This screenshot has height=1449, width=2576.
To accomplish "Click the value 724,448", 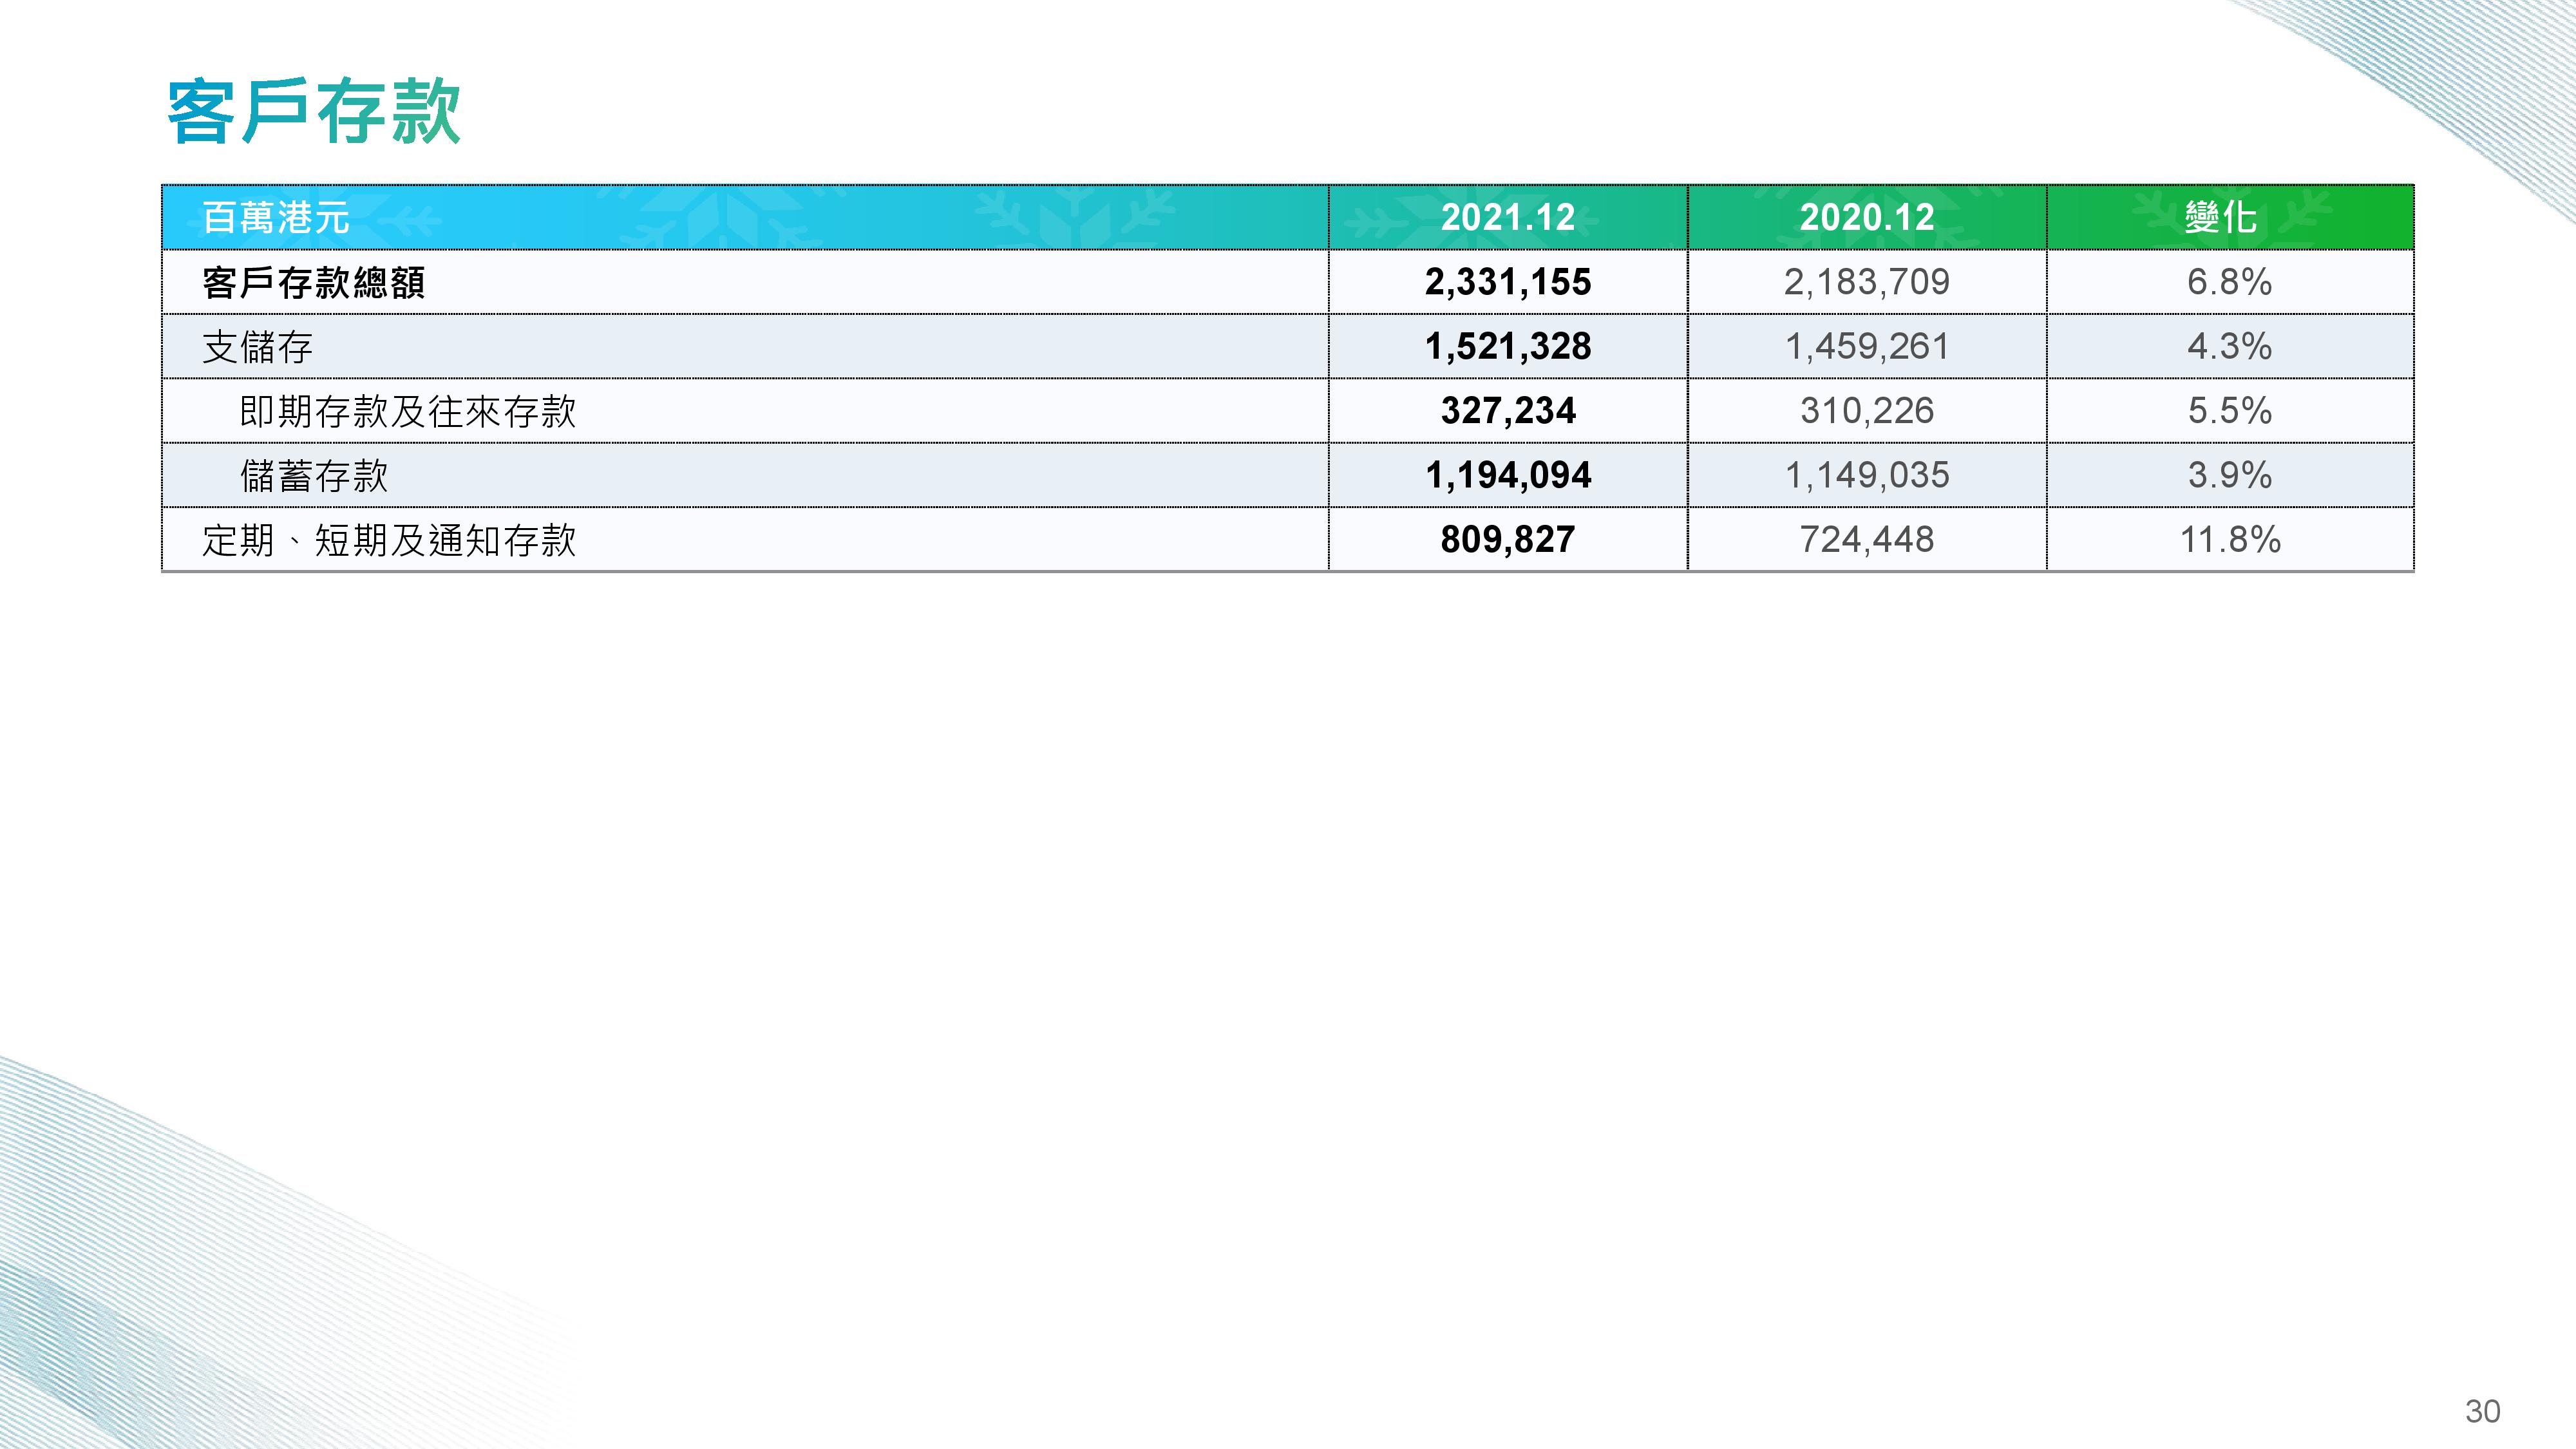I will pyautogui.click(x=1866, y=540).
